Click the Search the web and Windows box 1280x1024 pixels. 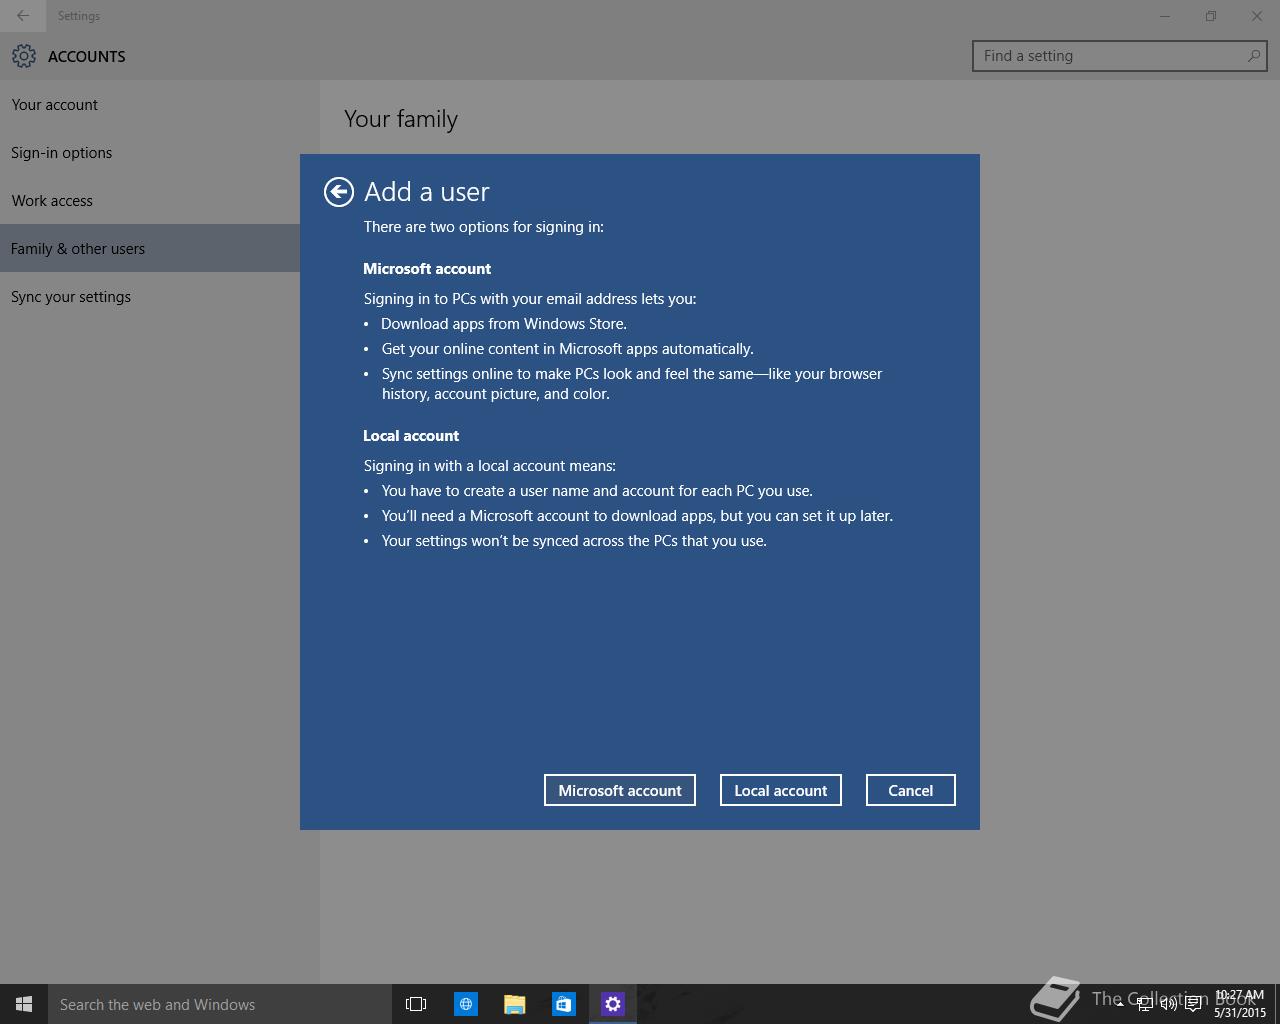tap(219, 1004)
